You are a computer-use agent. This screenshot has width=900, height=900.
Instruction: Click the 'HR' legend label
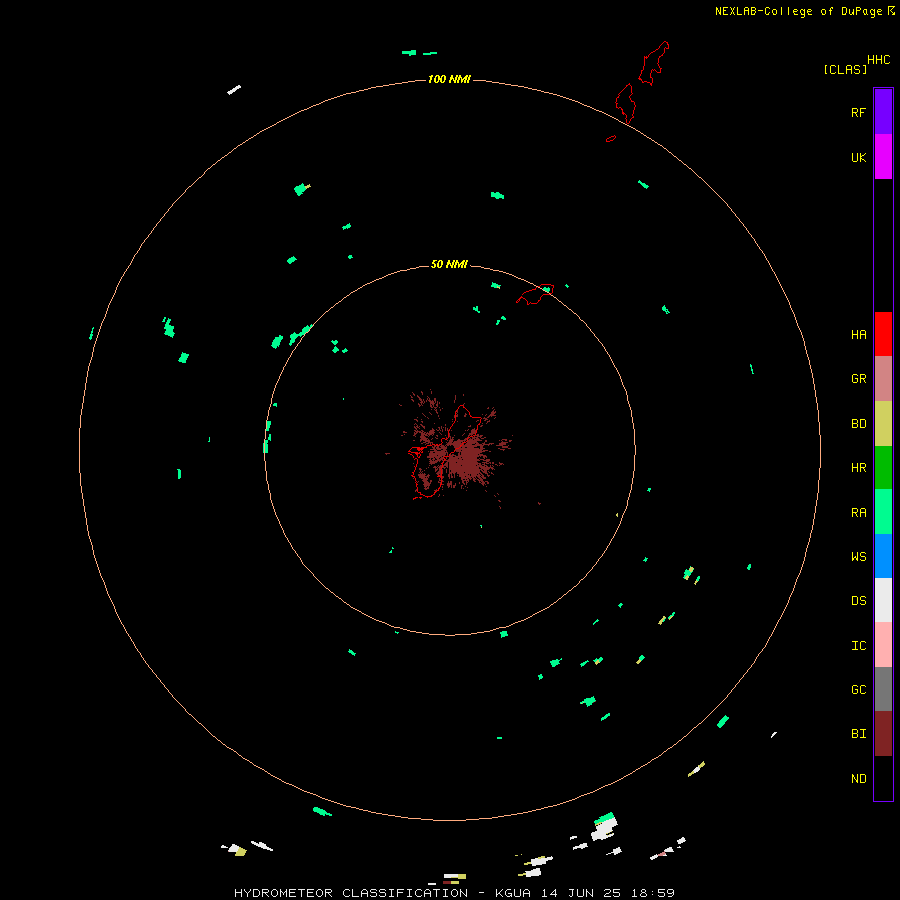point(858,468)
